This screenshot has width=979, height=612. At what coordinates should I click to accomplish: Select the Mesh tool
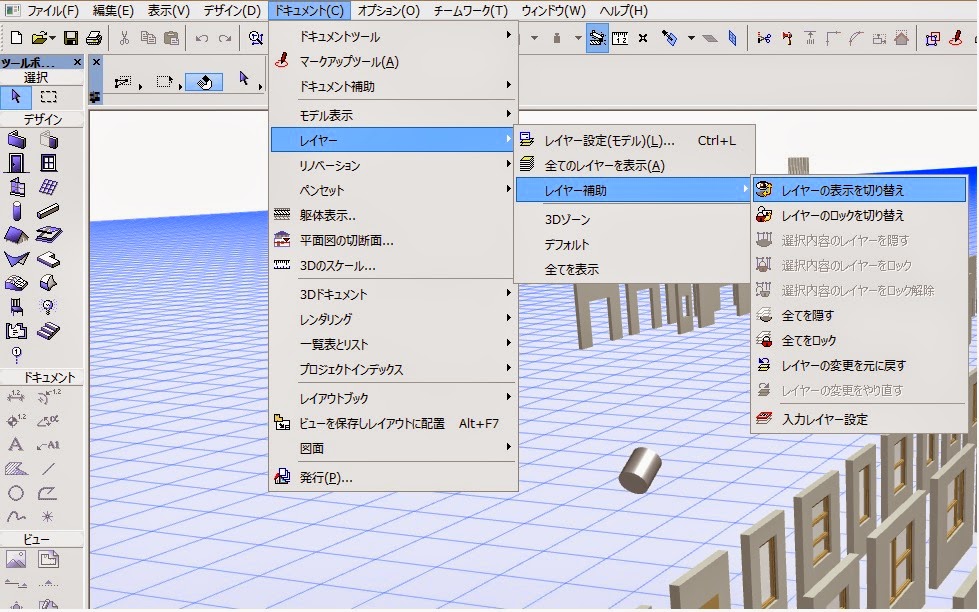pyautogui.click(x=16, y=283)
